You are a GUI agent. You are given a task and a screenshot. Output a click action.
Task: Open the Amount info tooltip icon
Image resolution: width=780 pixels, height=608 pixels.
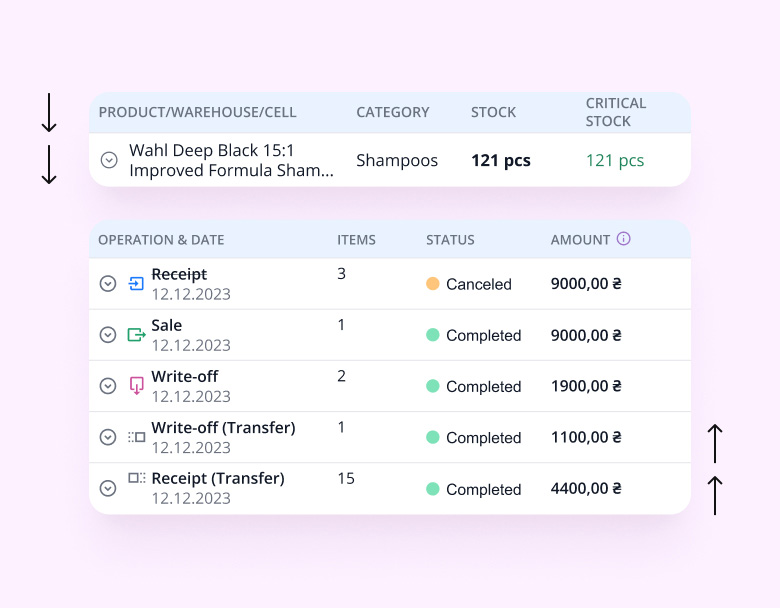(x=624, y=239)
